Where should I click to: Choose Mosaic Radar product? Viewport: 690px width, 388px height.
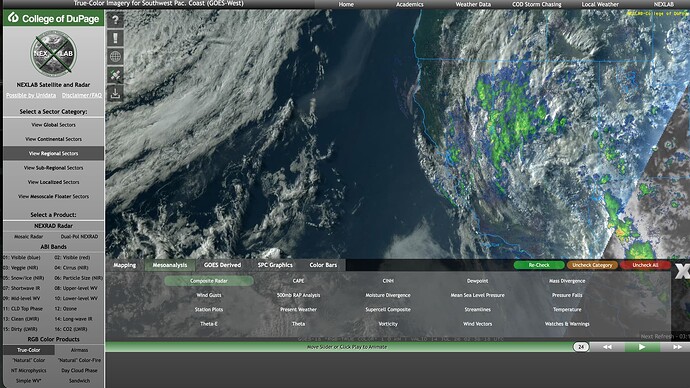29,237
